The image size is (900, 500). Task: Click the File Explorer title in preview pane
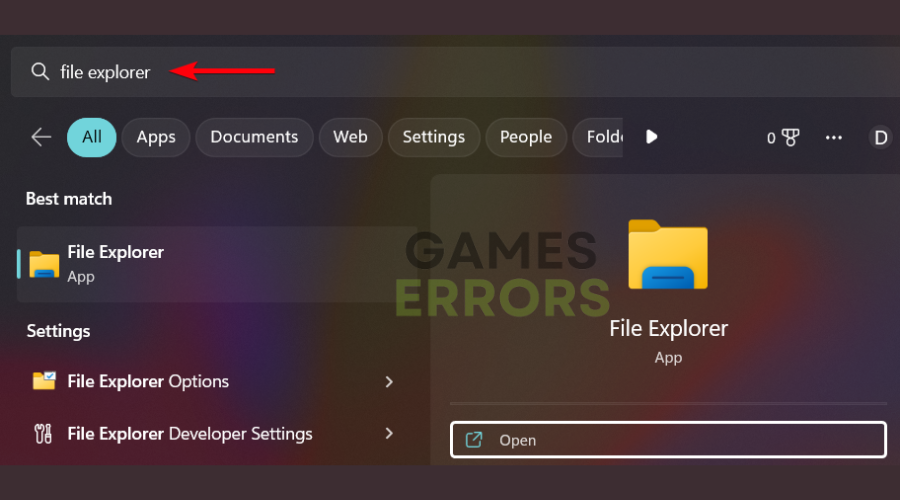pyautogui.click(x=669, y=329)
